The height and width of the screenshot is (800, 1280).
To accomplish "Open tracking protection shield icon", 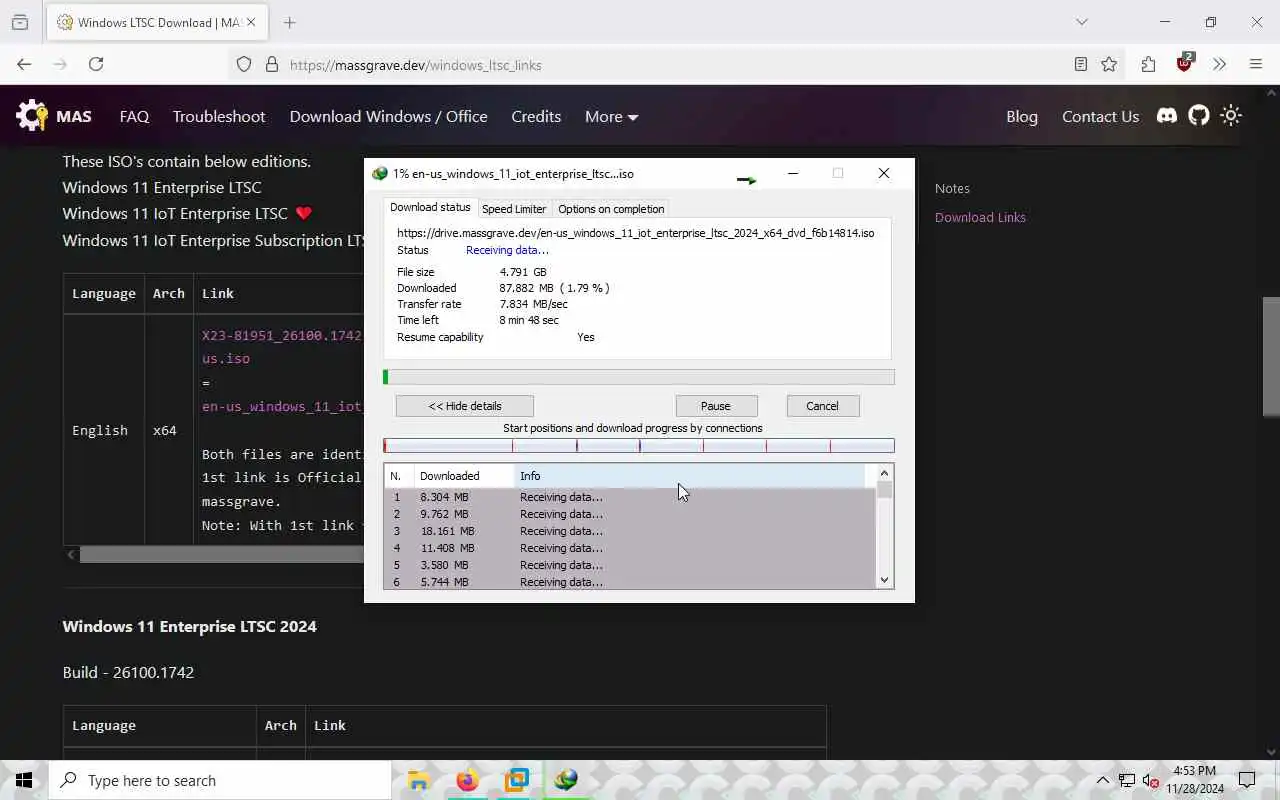I will coord(244,64).
